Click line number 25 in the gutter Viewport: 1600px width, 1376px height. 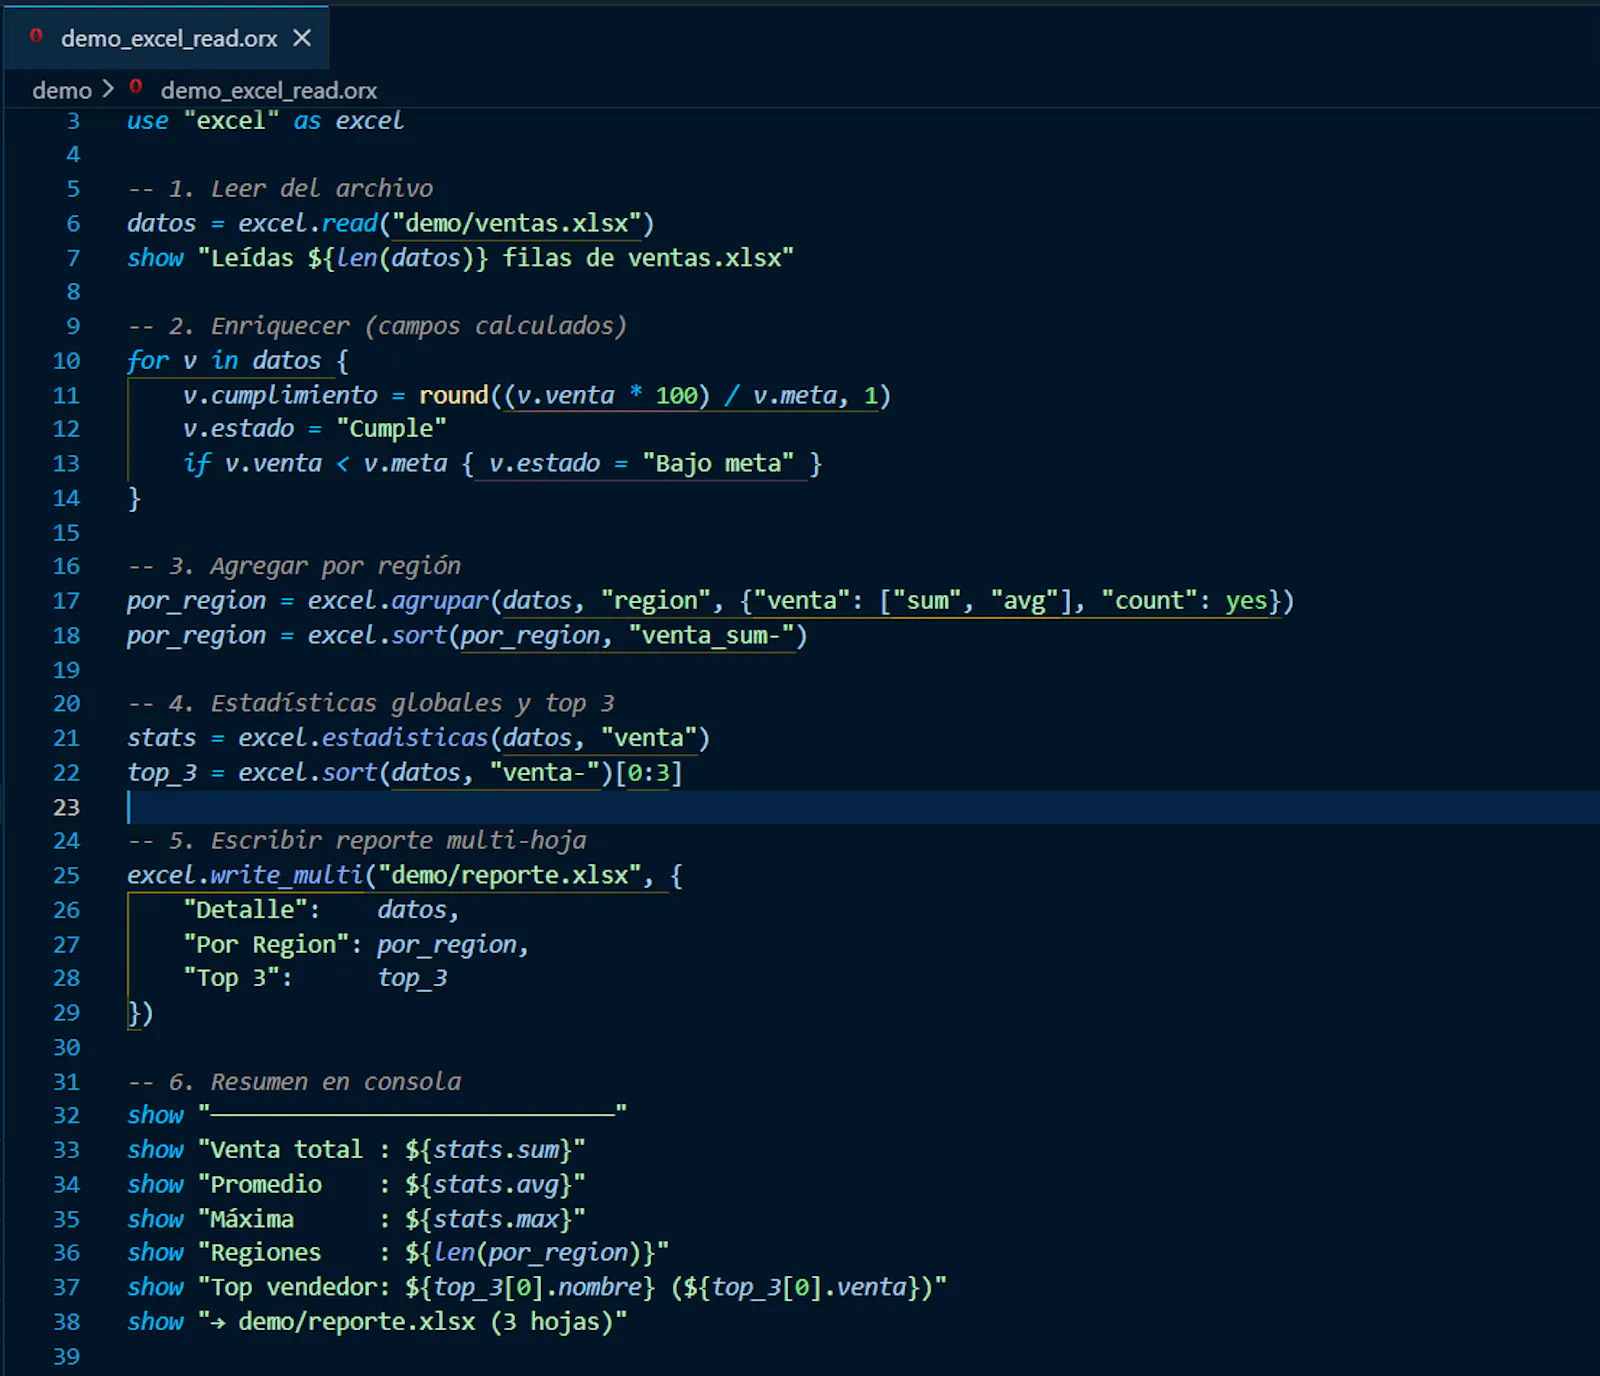point(66,876)
